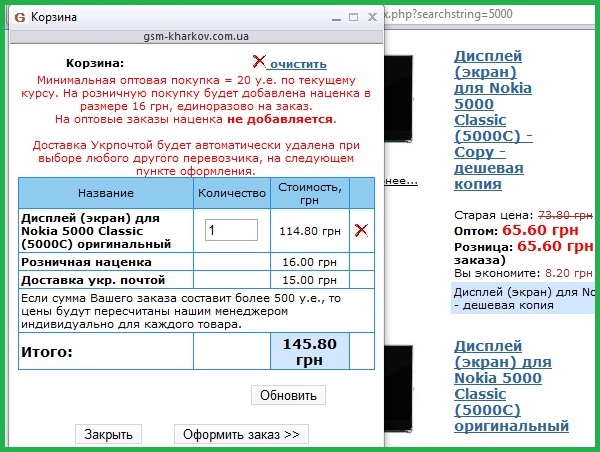Click the очистить link
Screen dimensions: 600x452
pyautogui.click(x=297, y=63)
